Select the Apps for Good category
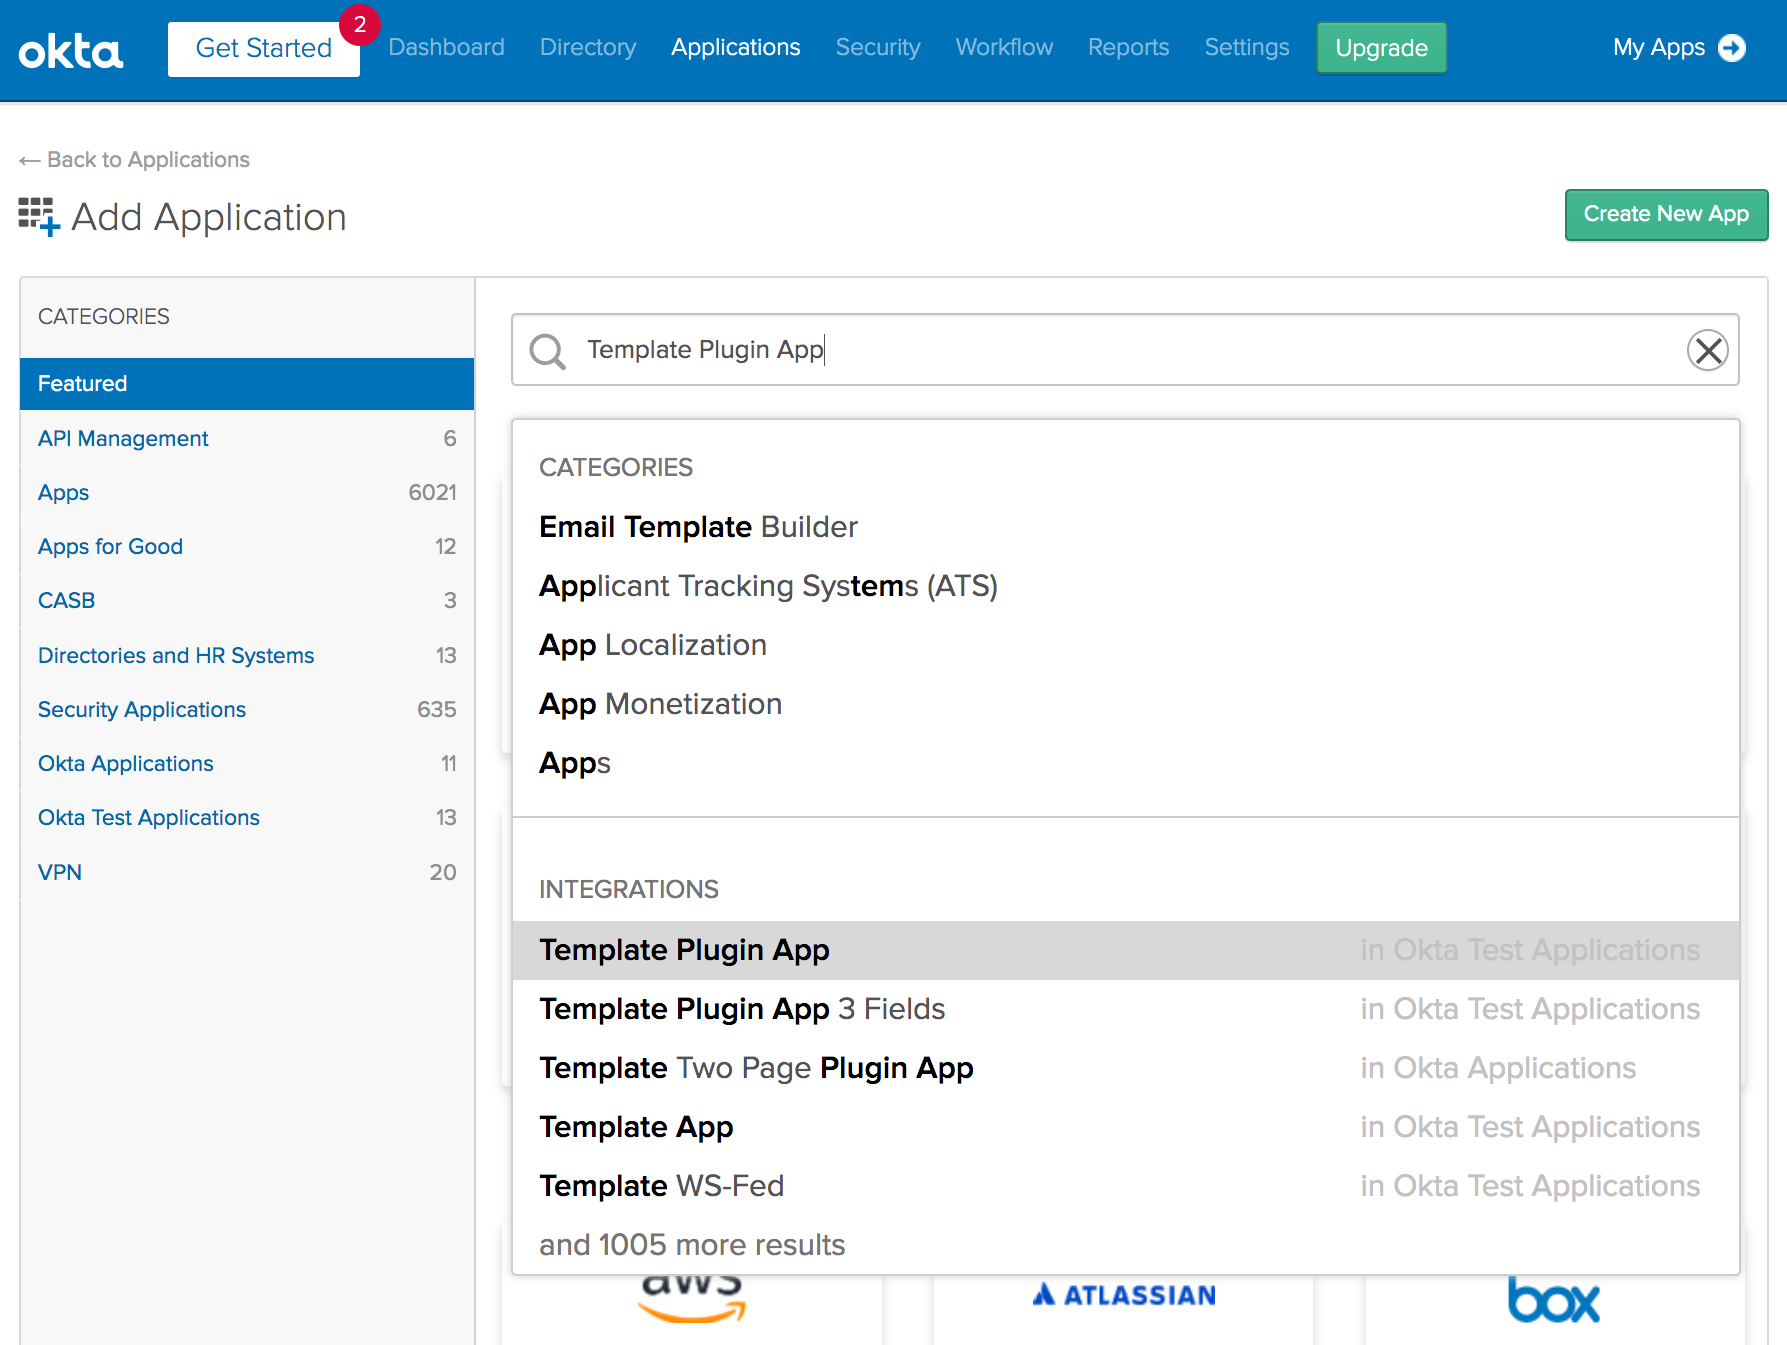Viewport: 1787px width, 1345px height. tap(247, 546)
